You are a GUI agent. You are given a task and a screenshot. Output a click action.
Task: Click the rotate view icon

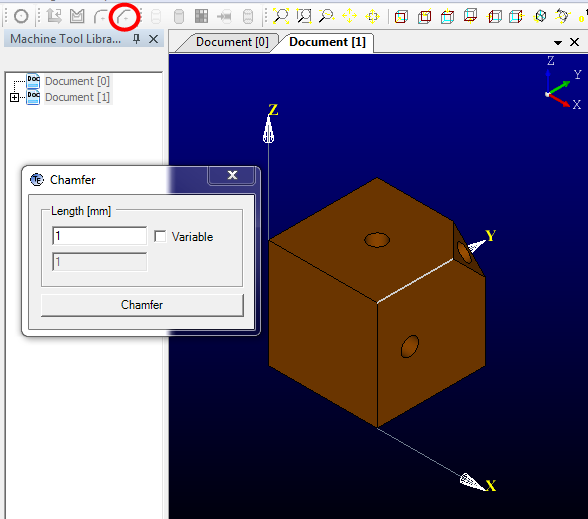(x=562, y=16)
